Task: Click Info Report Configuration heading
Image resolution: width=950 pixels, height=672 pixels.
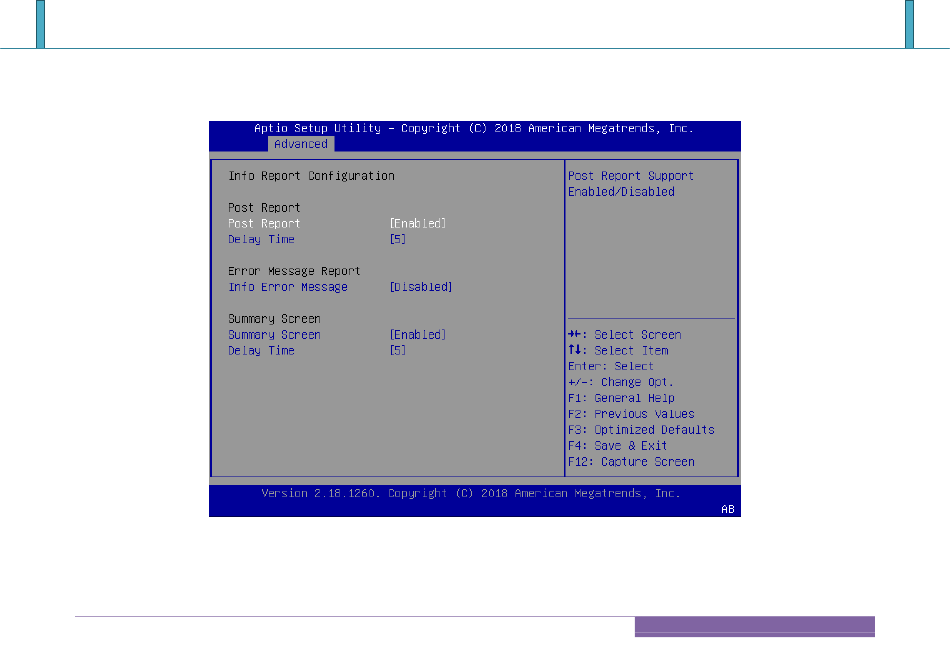Action: [311, 176]
